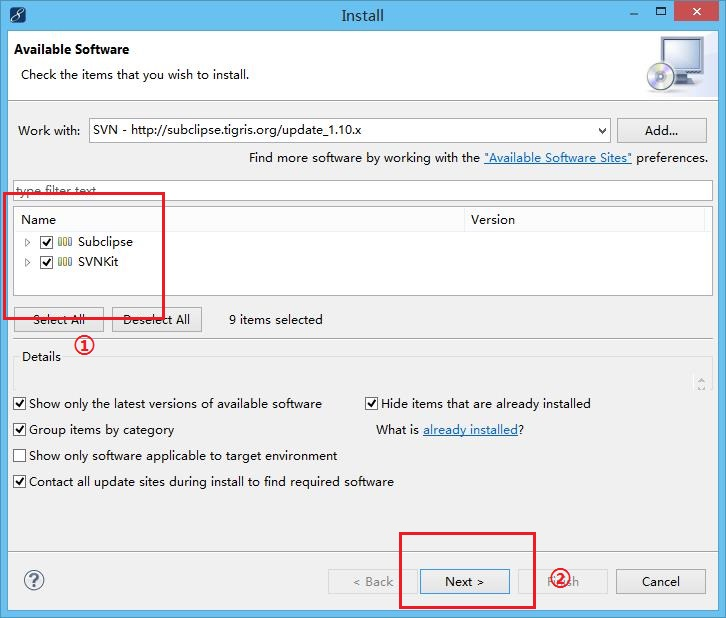
Task: Click the Details scroll up arrow
Action: [701, 380]
